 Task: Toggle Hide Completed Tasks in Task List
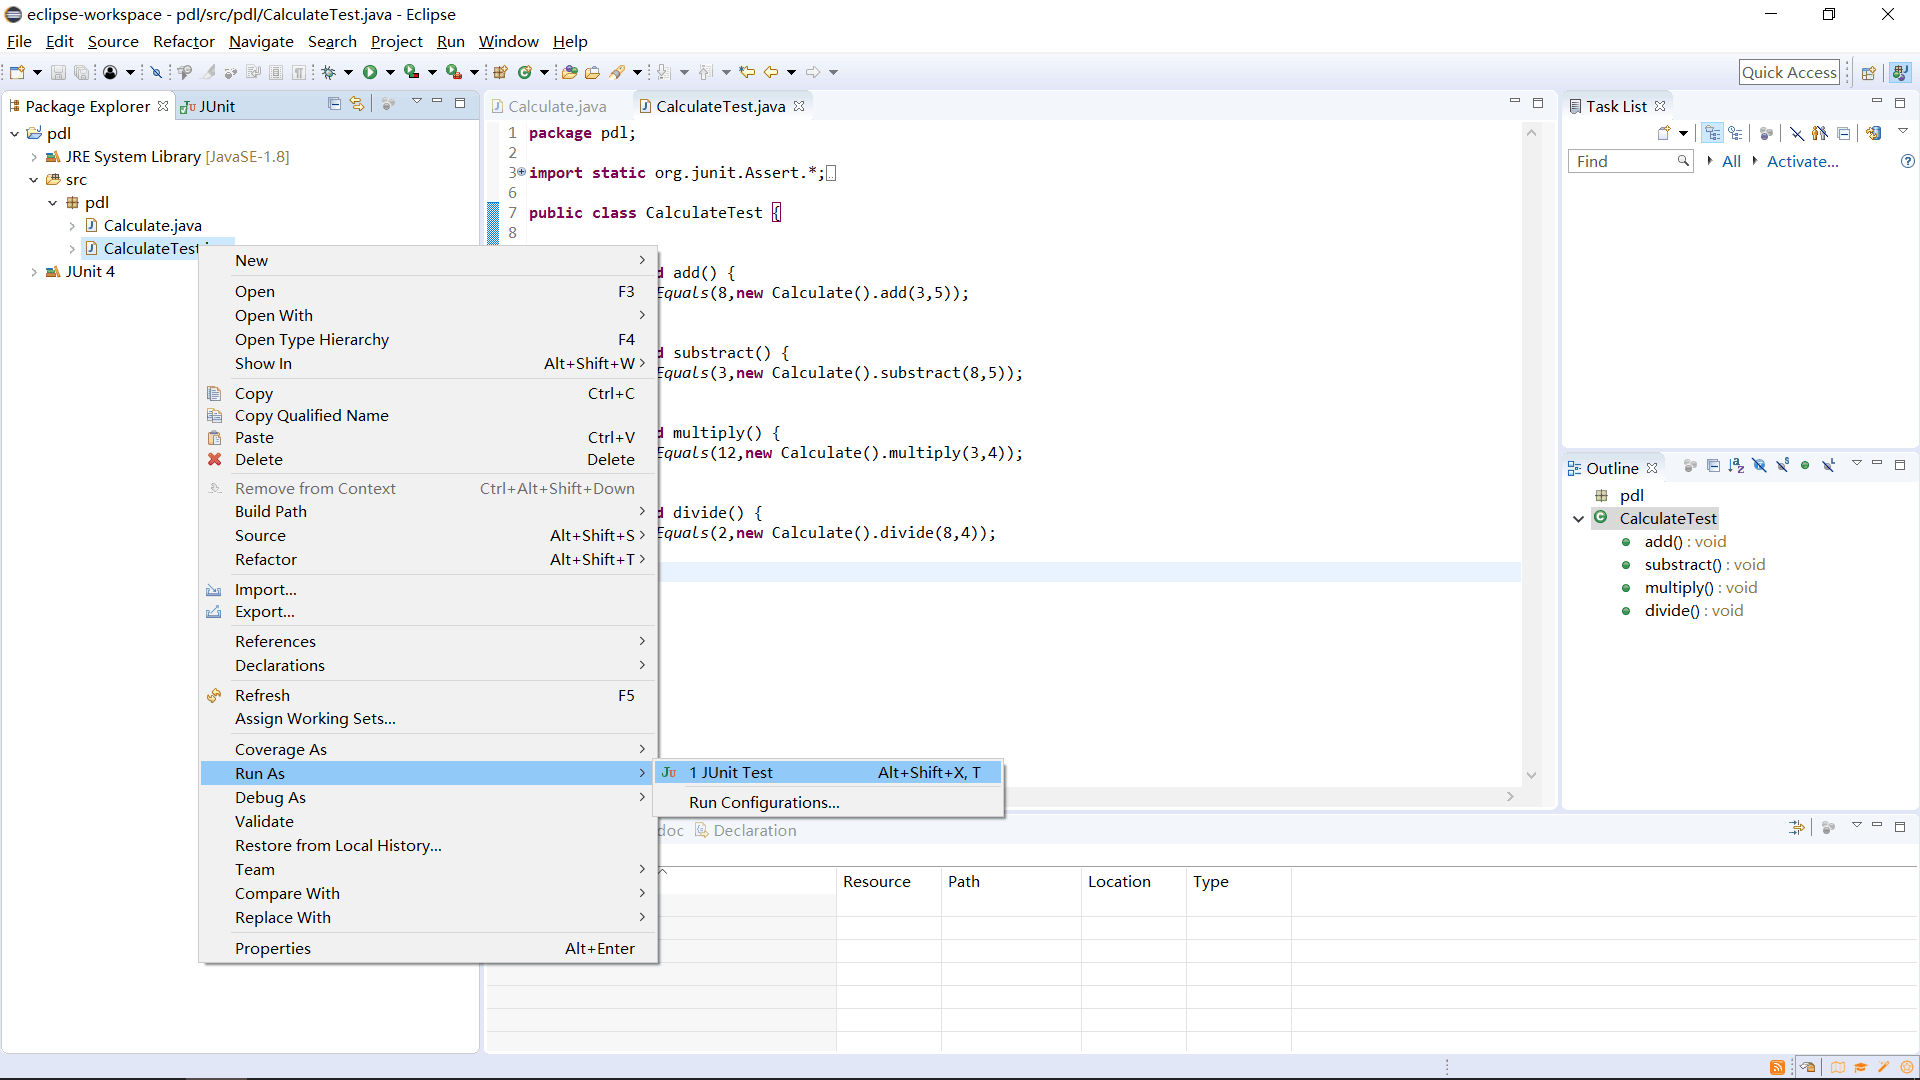point(1797,133)
